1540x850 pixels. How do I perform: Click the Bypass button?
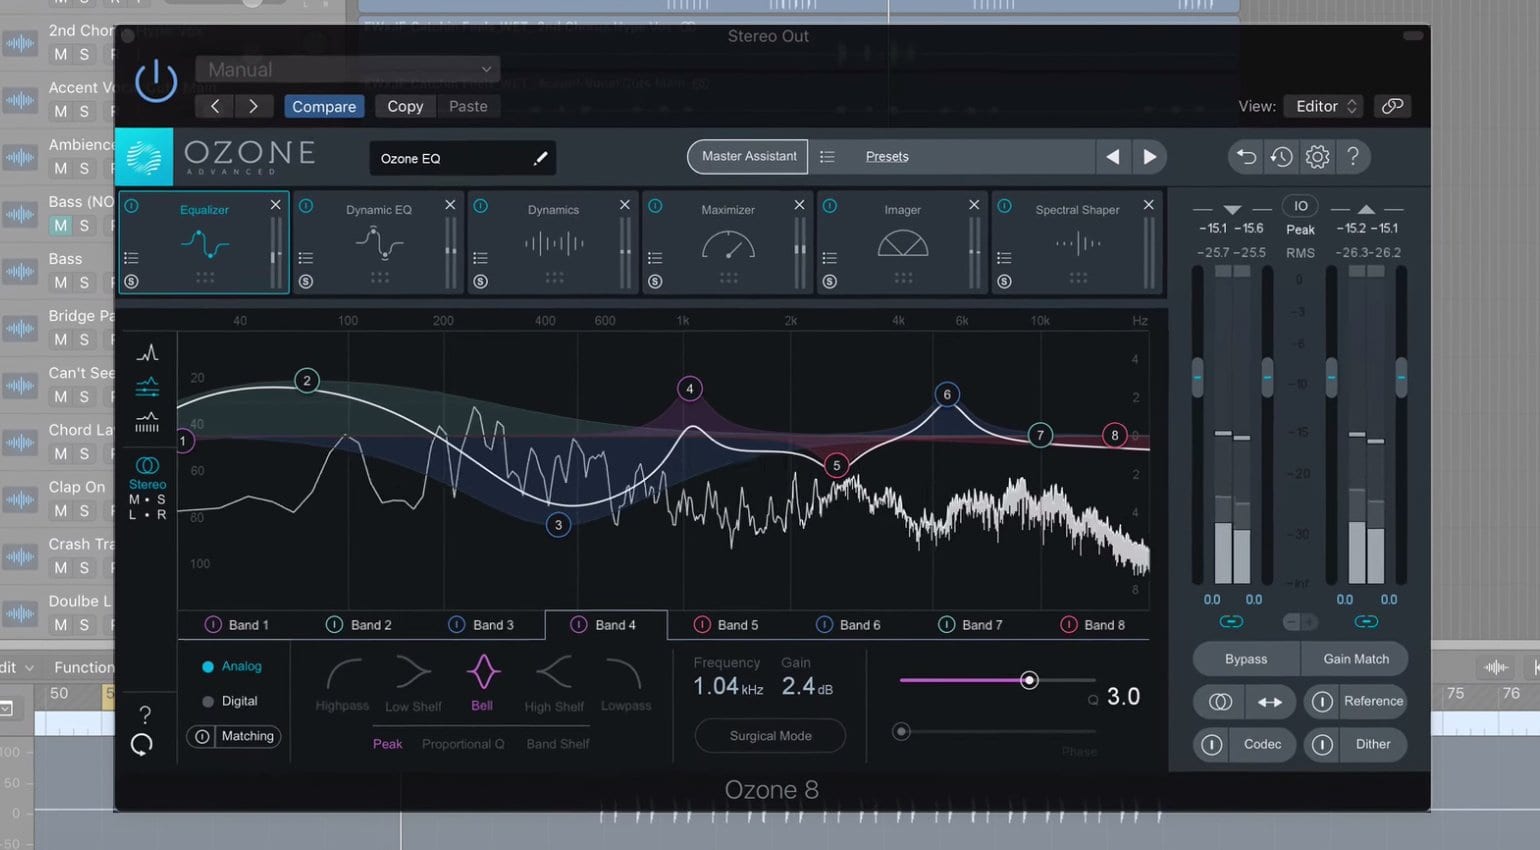click(x=1246, y=659)
